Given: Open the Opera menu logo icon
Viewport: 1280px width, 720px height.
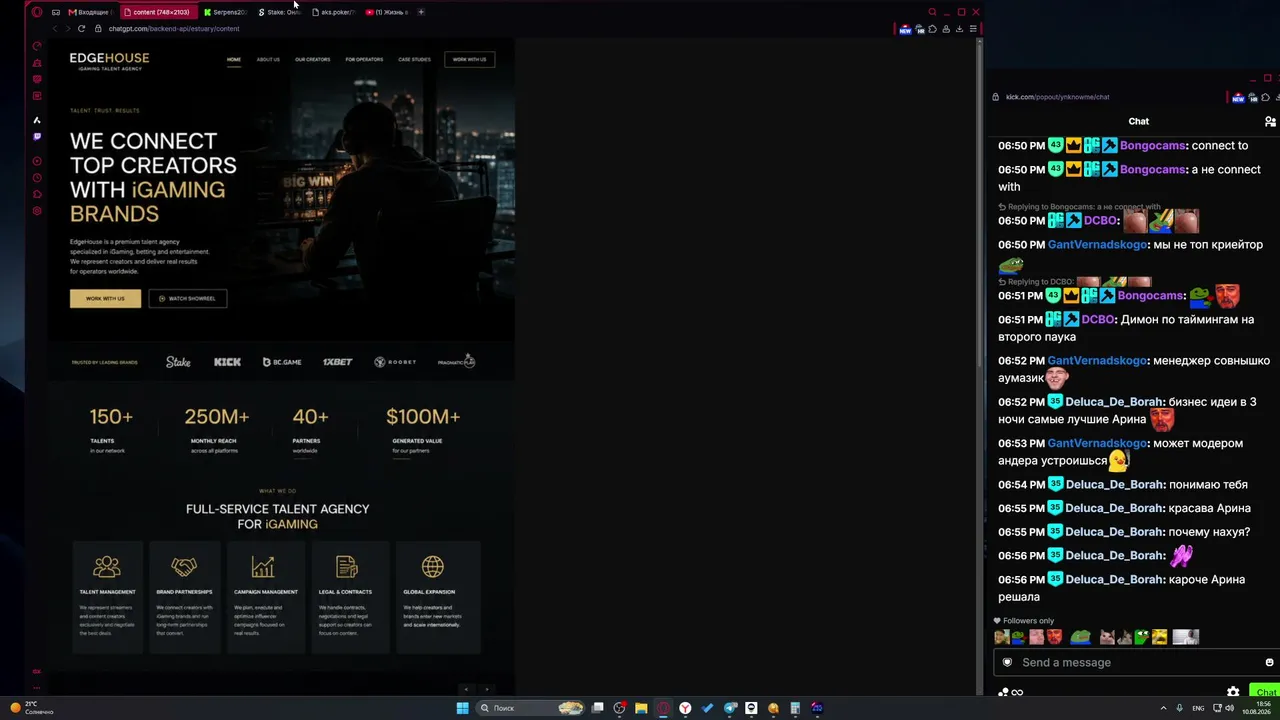Looking at the screenshot, I should click(x=37, y=12).
